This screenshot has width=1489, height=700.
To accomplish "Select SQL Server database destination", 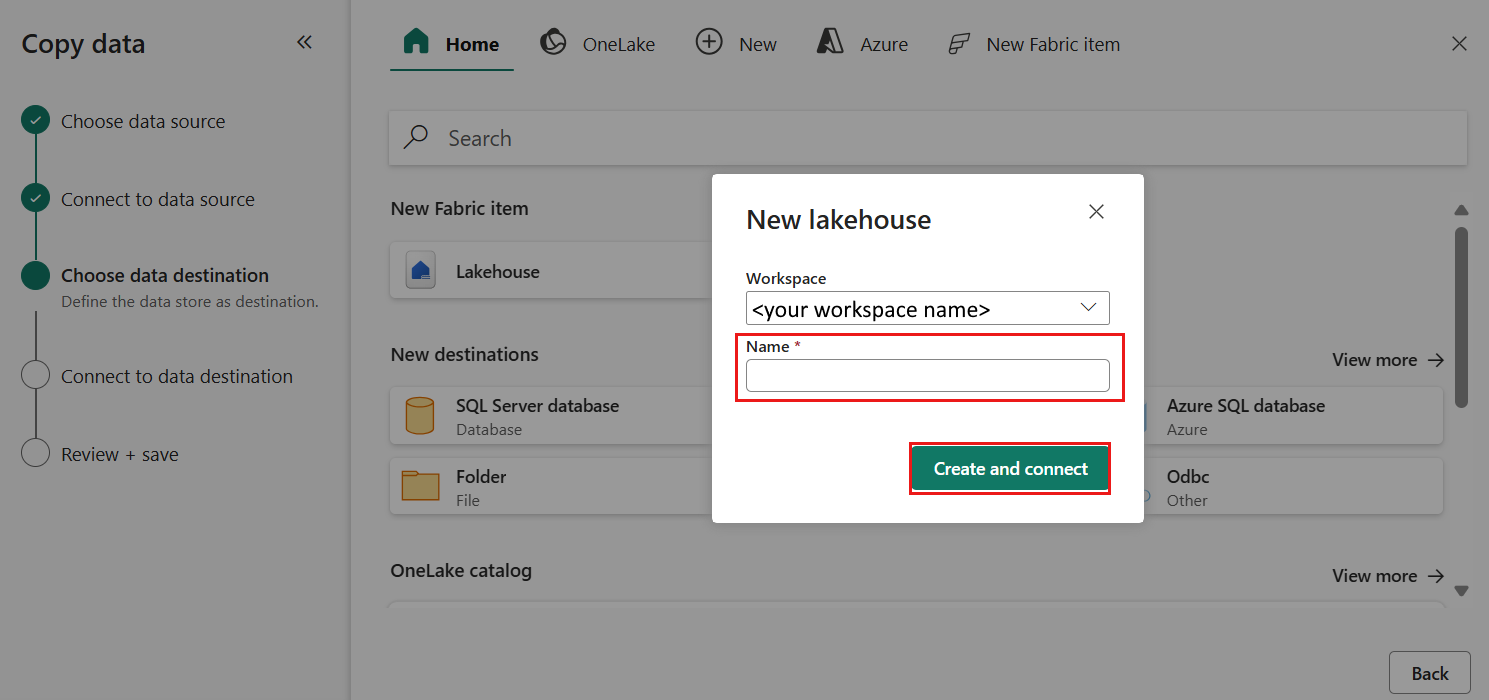I will pyautogui.click(x=551, y=416).
